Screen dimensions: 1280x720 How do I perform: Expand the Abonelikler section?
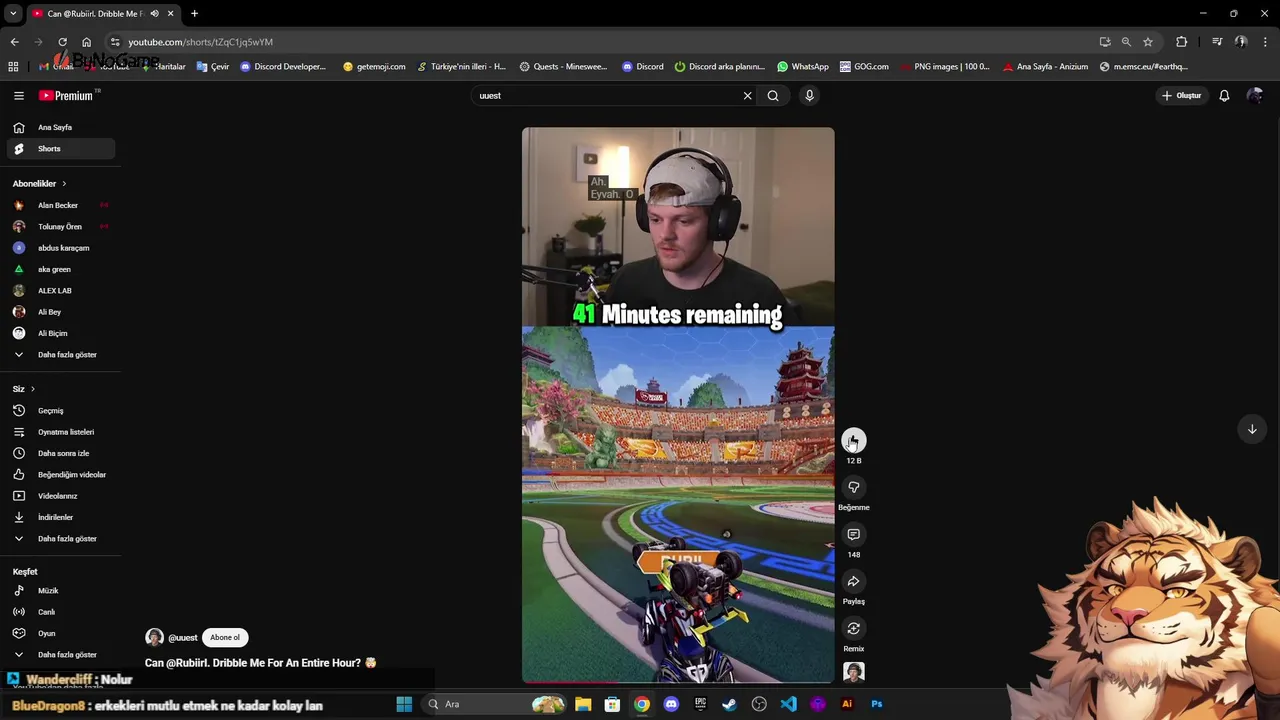[39, 184]
